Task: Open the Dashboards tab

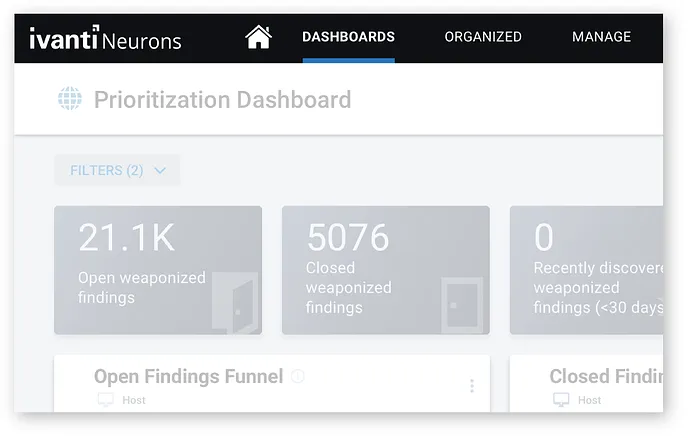Action: [x=348, y=37]
